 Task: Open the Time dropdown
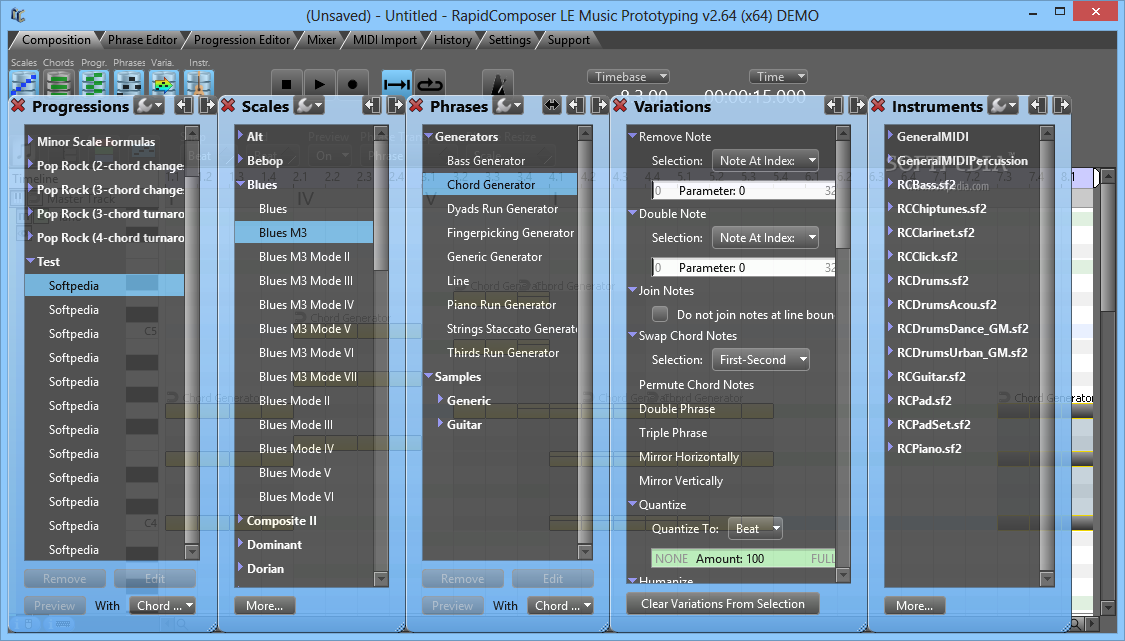click(778, 77)
